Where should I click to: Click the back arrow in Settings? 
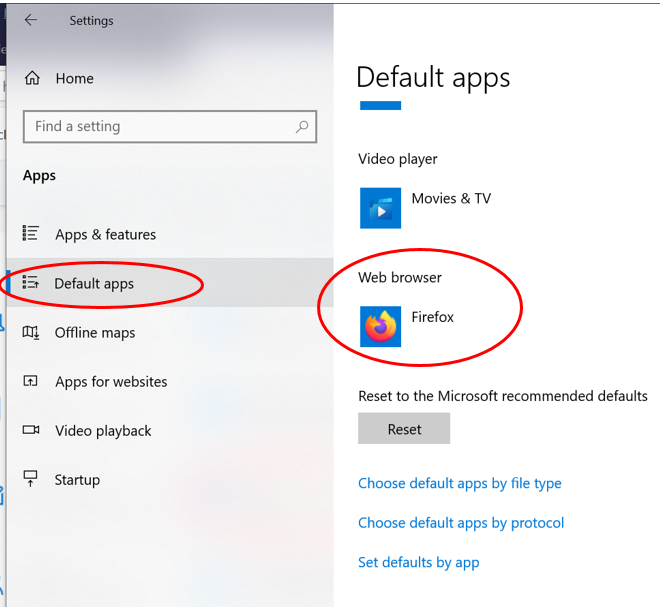(31, 20)
